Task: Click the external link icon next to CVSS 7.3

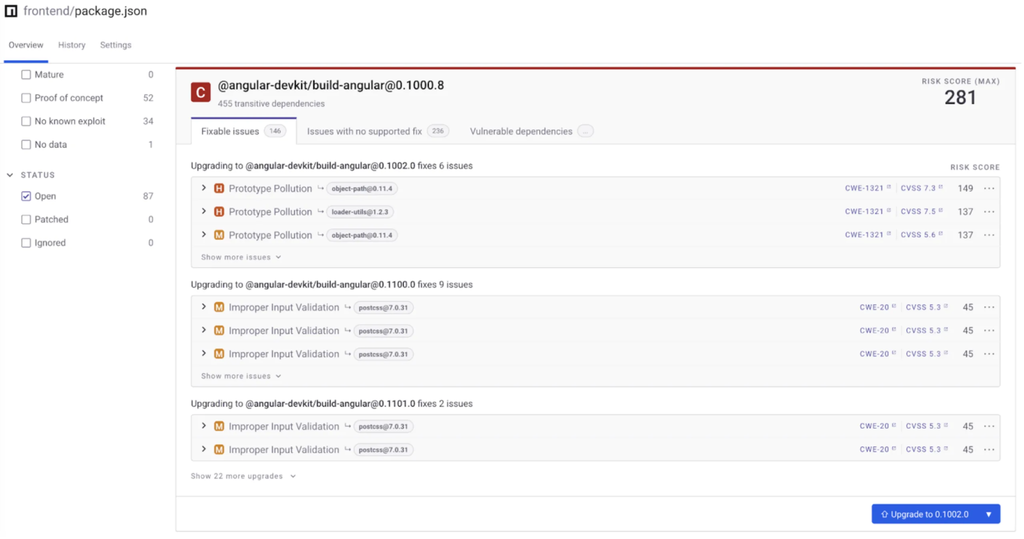Action: [941, 188]
